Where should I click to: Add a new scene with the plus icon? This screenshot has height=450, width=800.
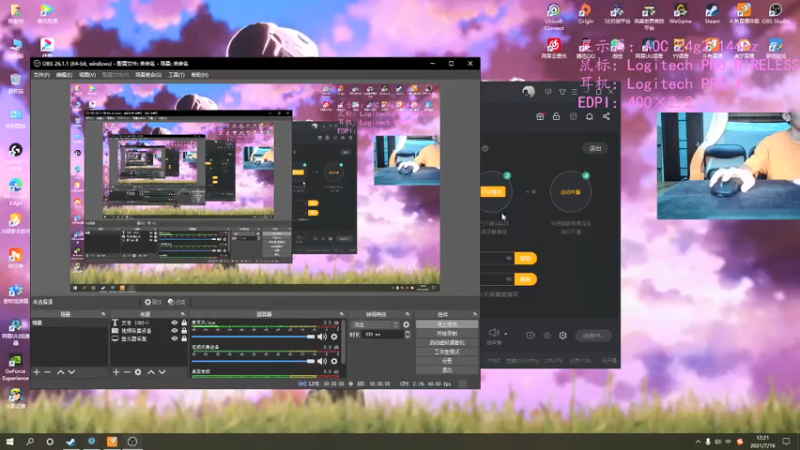[36, 372]
